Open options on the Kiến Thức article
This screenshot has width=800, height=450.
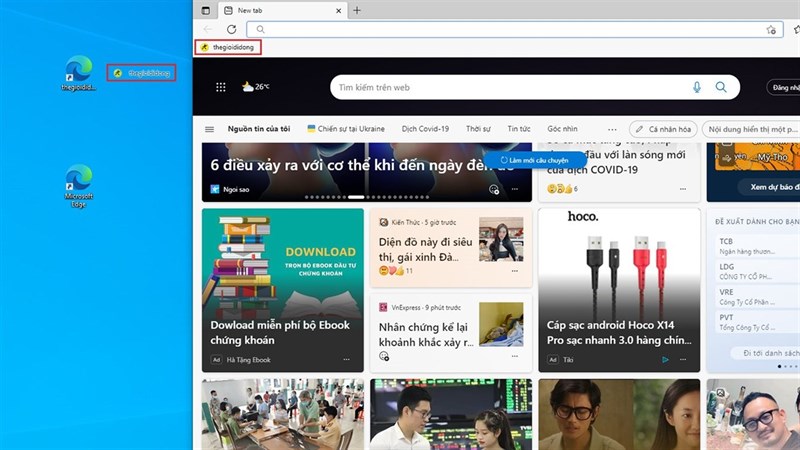[x=515, y=271]
